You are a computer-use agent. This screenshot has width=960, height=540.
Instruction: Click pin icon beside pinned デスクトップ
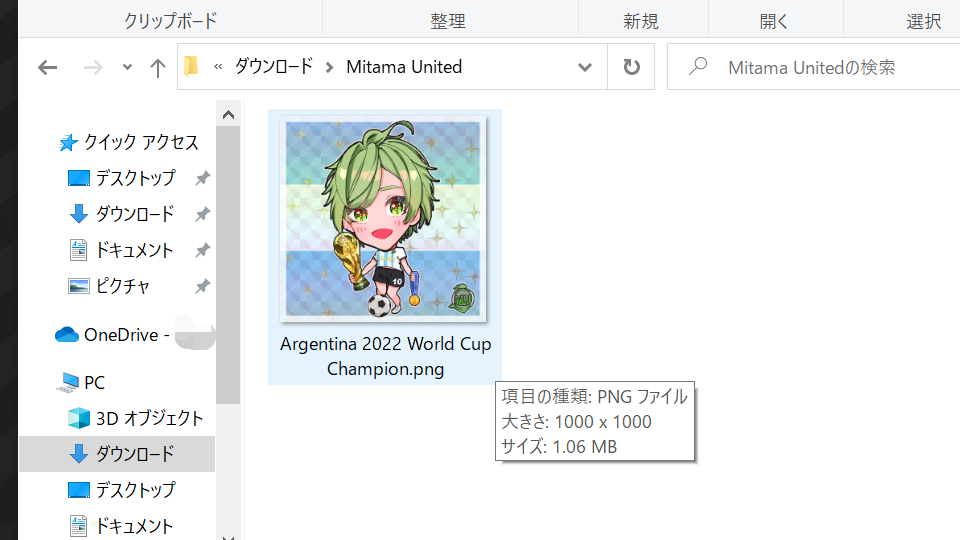click(203, 178)
